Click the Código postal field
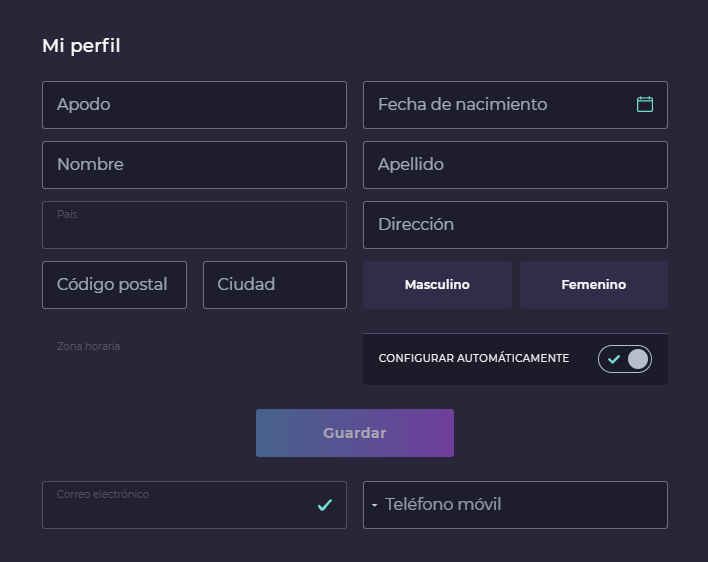This screenshot has height=562, width=708. (x=114, y=285)
